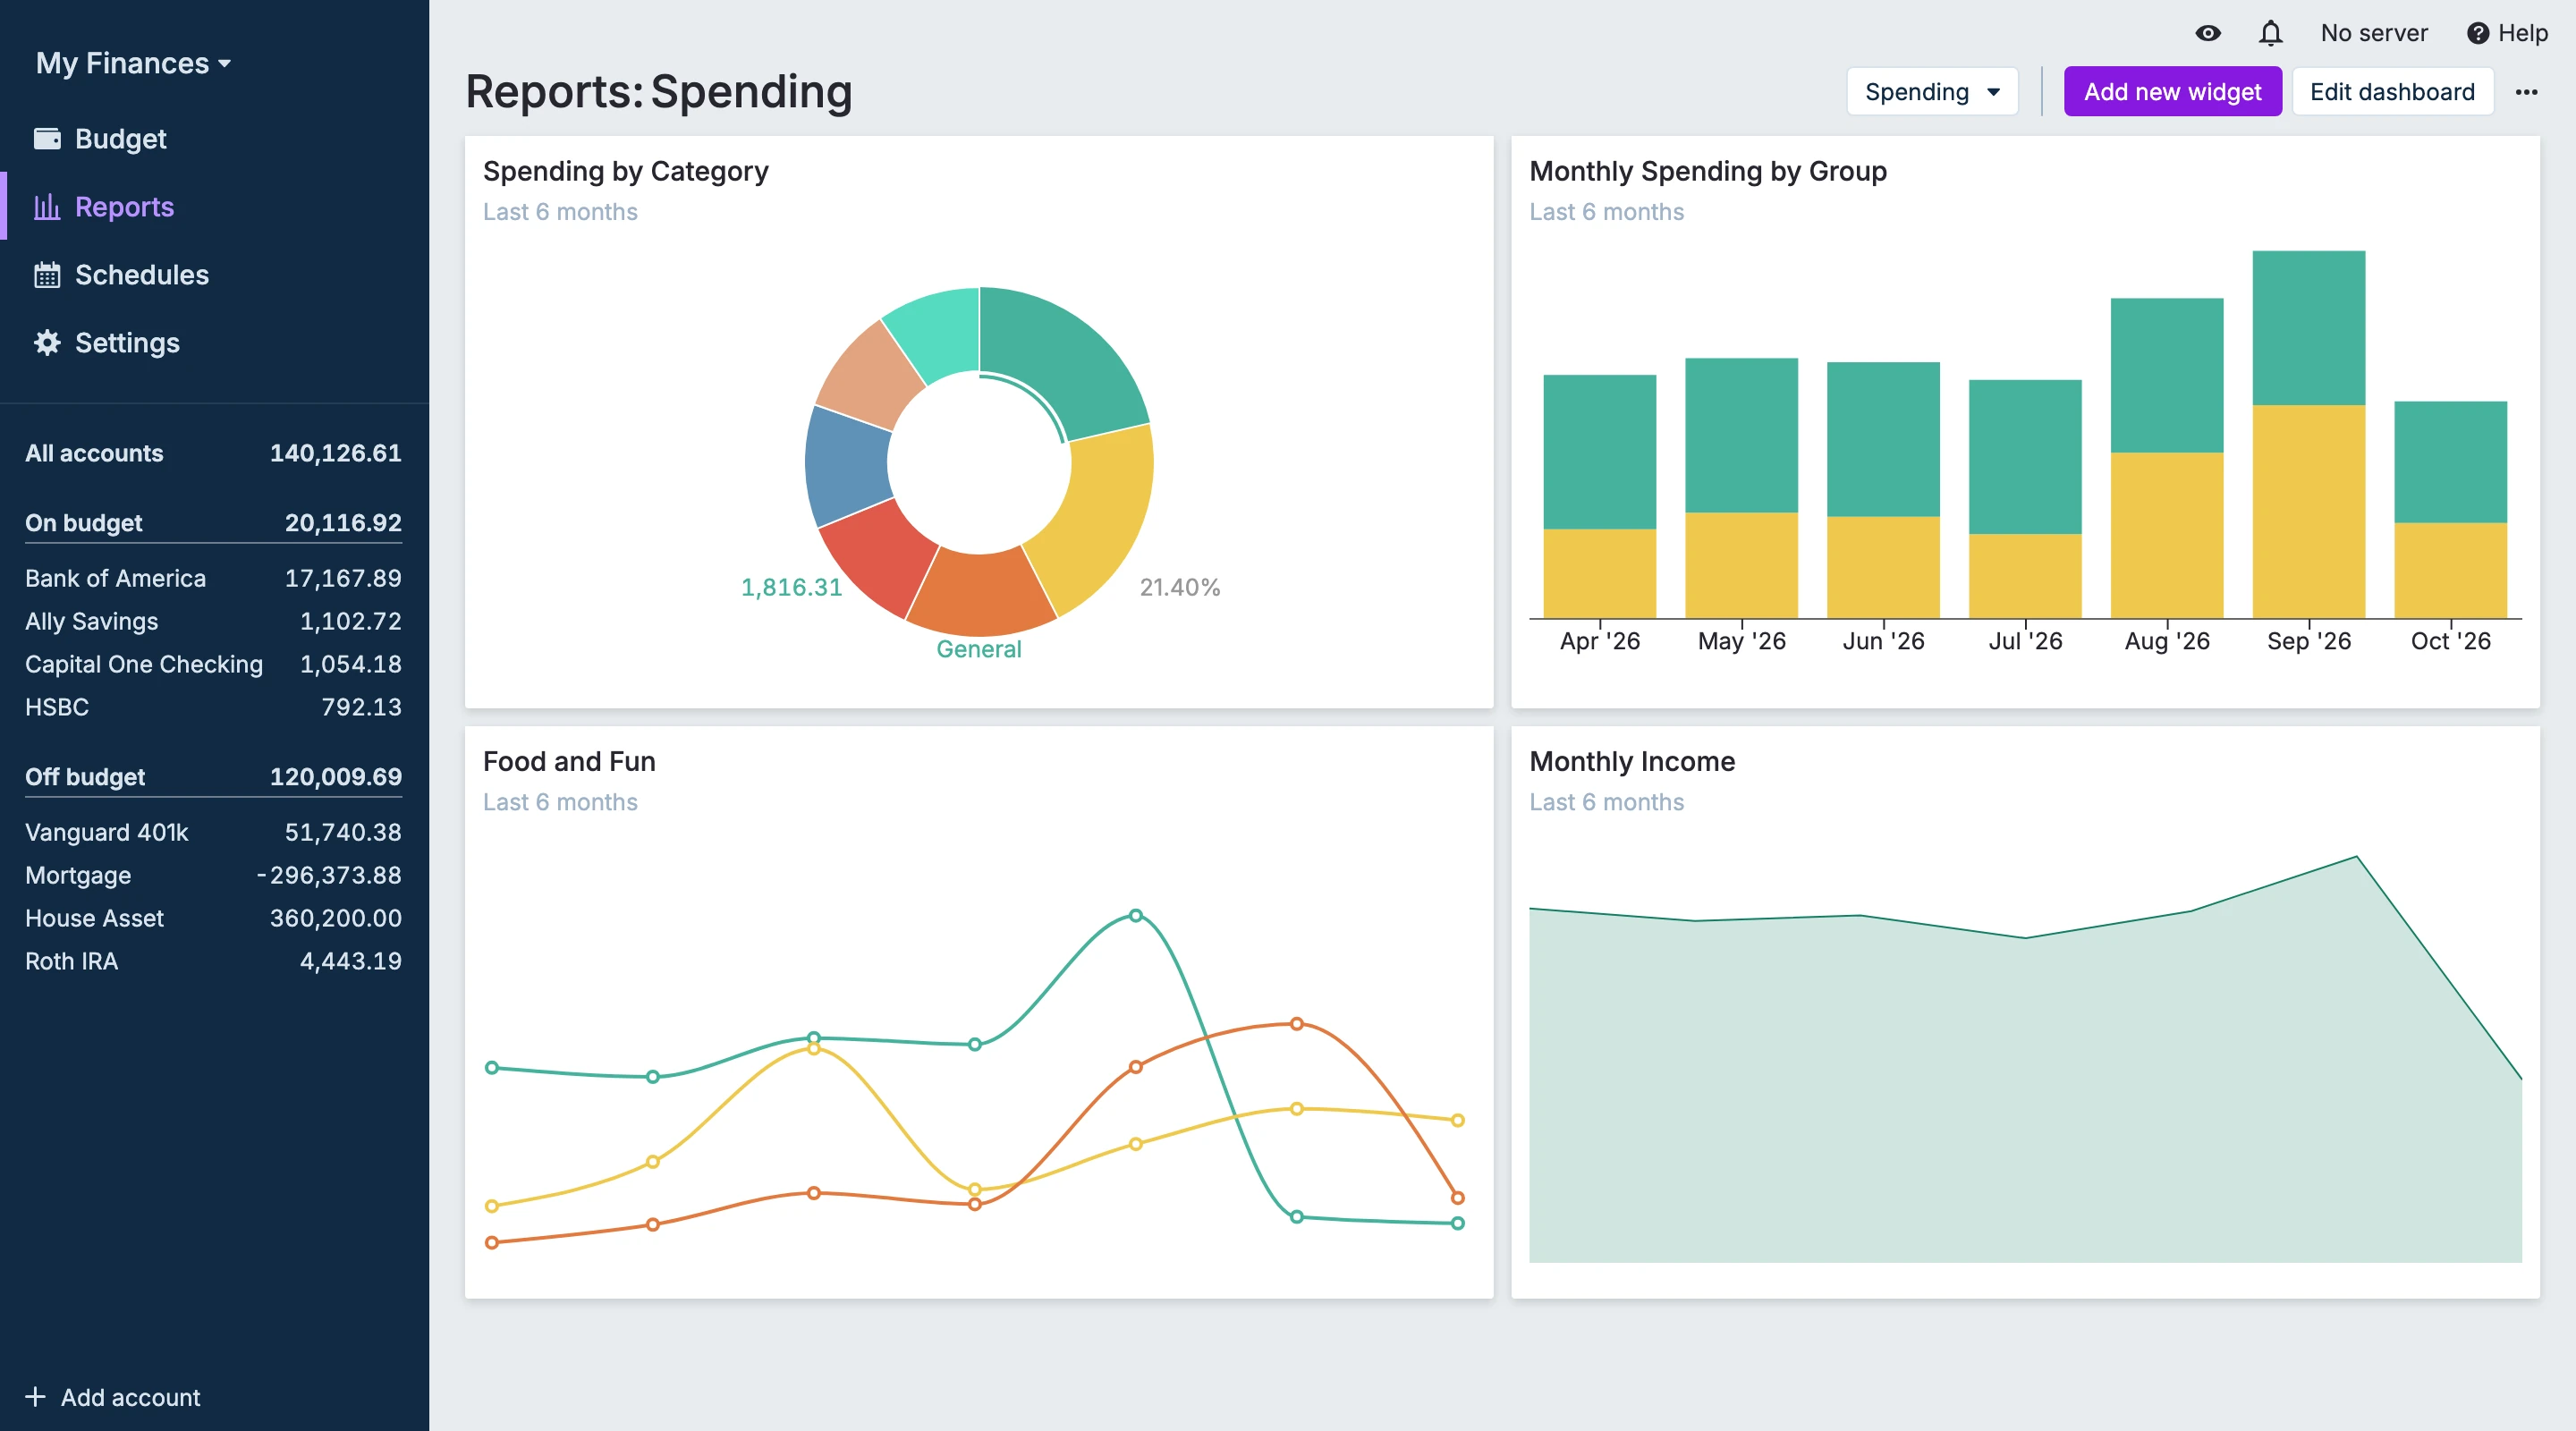Image resolution: width=2576 pixels, height=1431 pixels.
Task: Click the Jul '26 axis label
Action: pyautogui.click(x=2025, y=641)
